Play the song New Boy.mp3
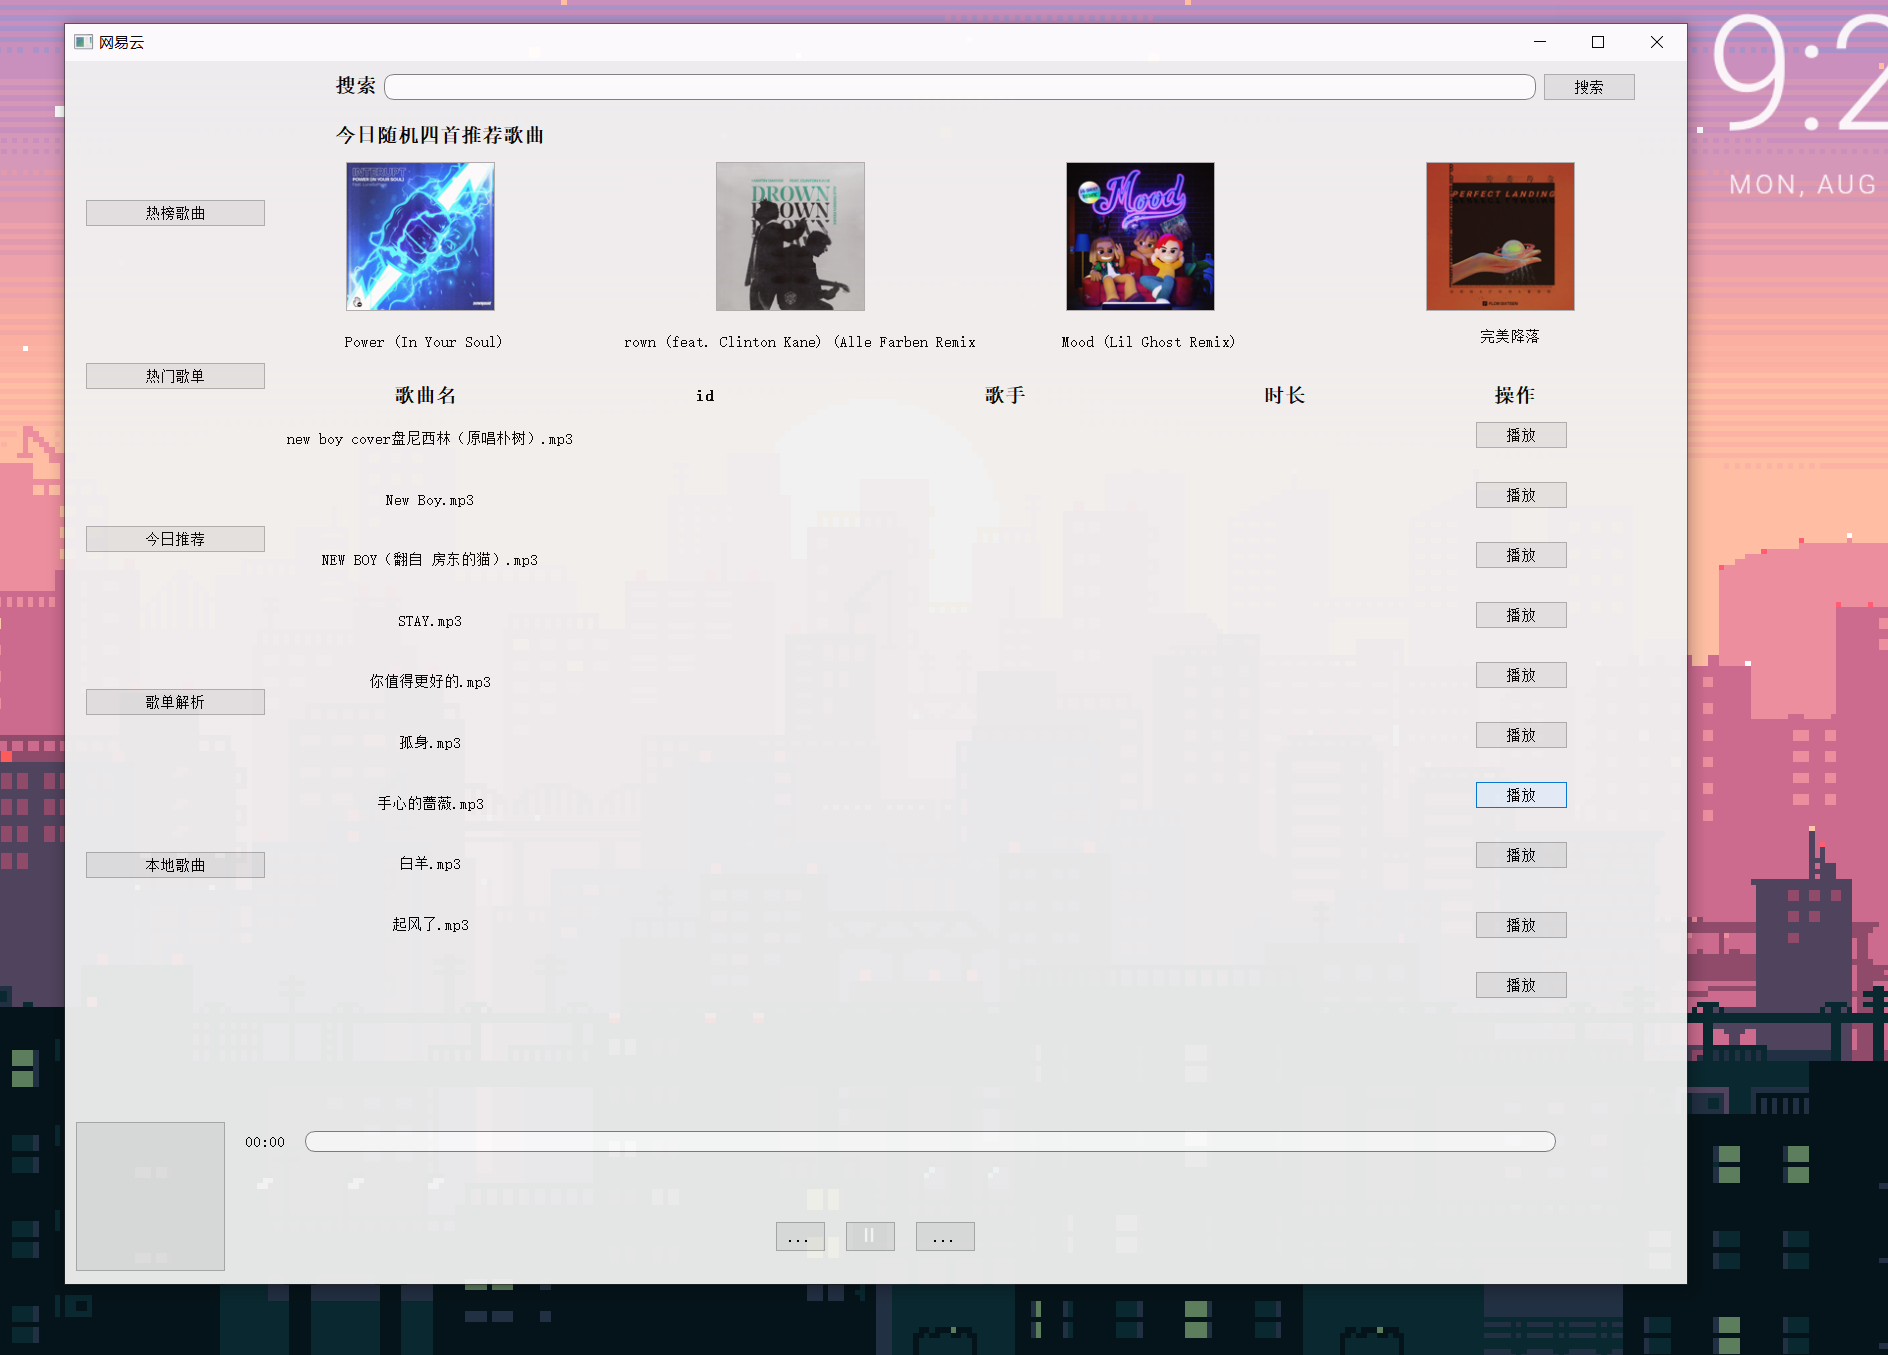The height and width of the screenshot is (1355, 1888). coord(1520,494)
